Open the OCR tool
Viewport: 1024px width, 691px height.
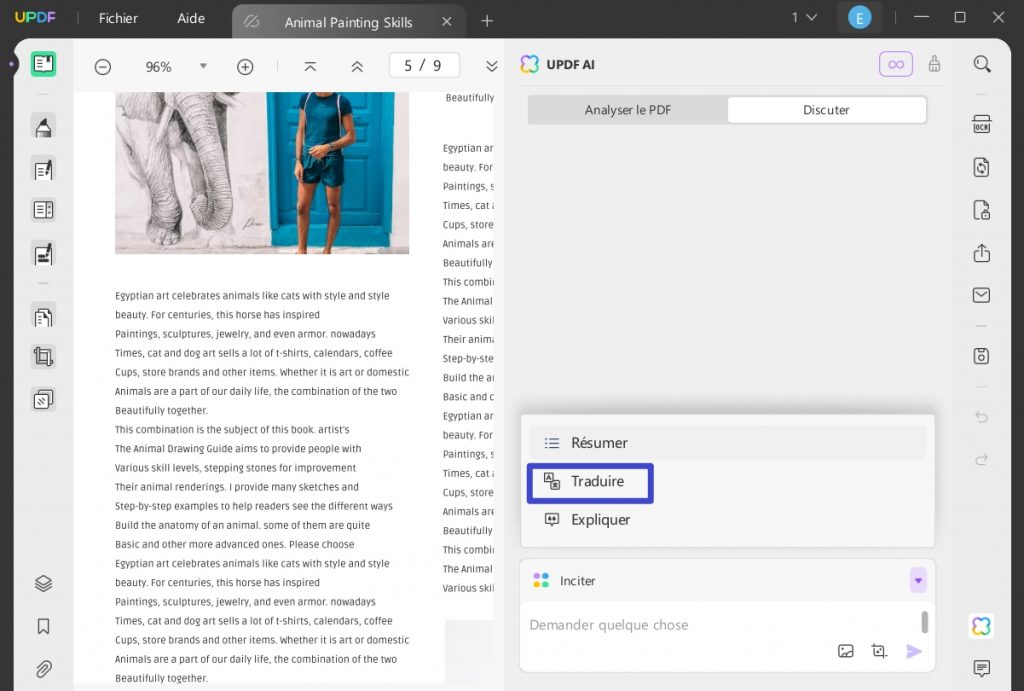(982, 123)
